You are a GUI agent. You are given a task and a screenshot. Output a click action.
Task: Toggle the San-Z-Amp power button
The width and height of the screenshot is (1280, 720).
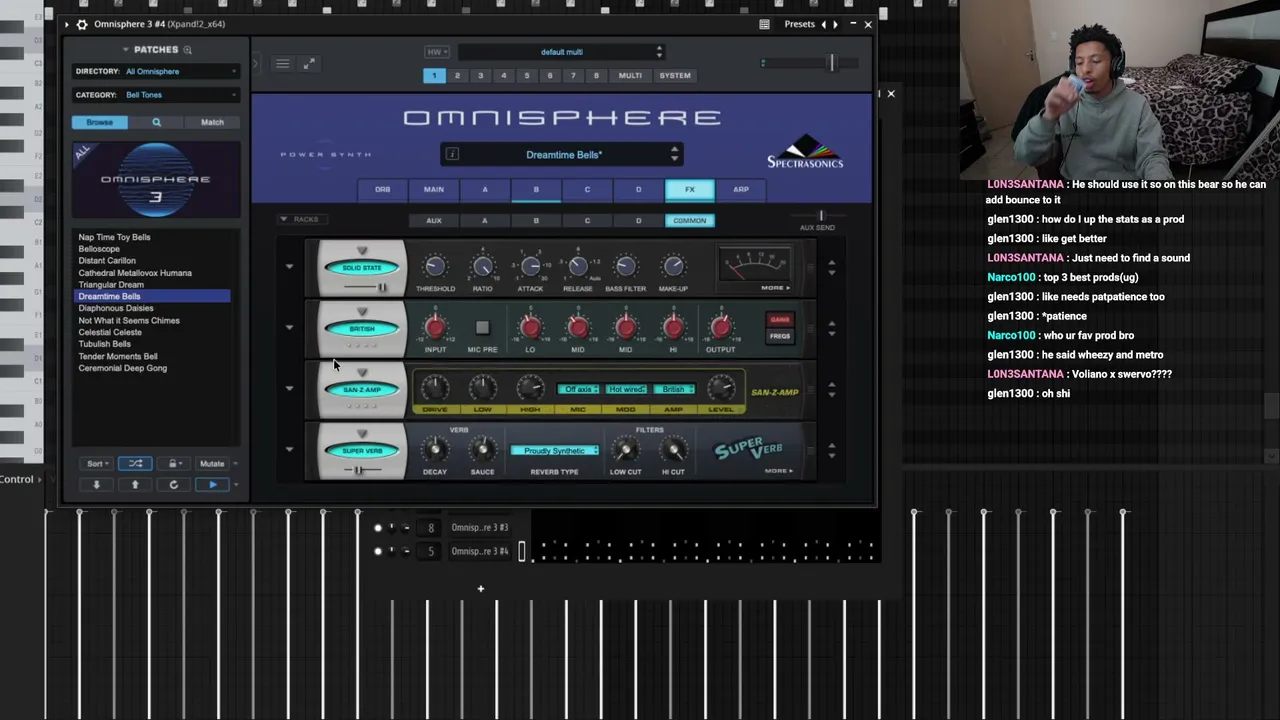point(362,390)
